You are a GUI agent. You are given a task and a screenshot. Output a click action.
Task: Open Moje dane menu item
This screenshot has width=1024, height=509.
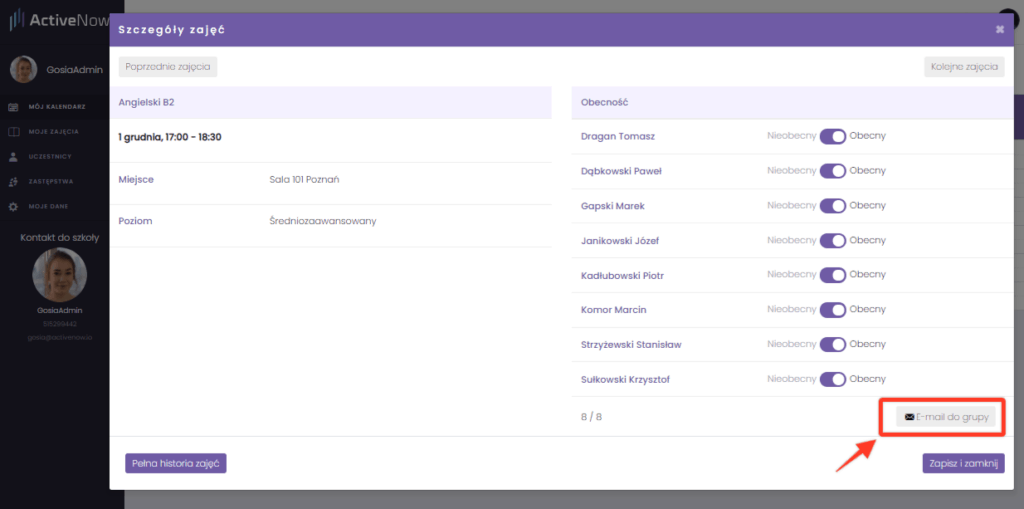48,206
